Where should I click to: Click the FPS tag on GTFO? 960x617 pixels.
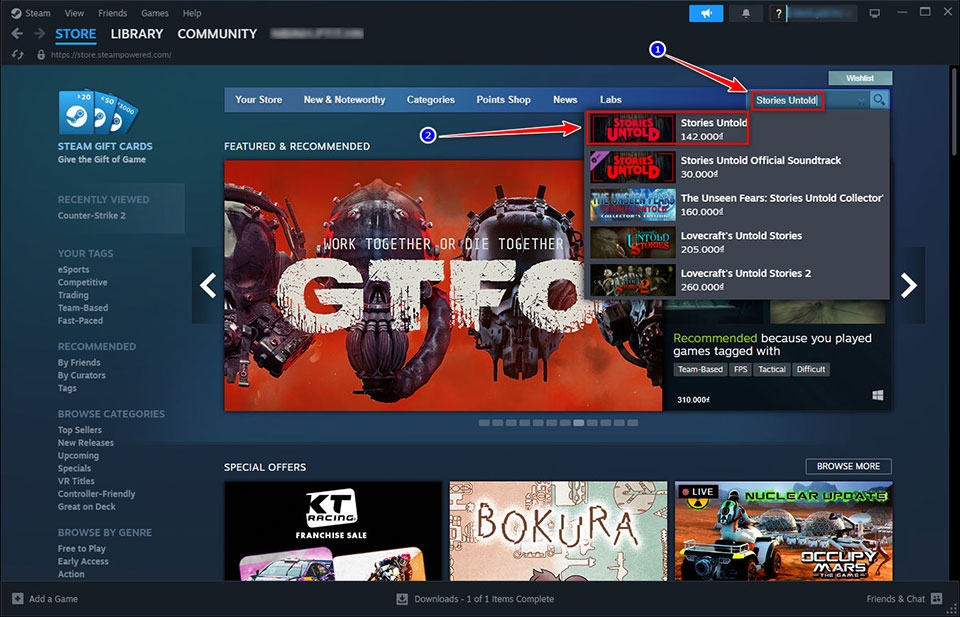741,369
